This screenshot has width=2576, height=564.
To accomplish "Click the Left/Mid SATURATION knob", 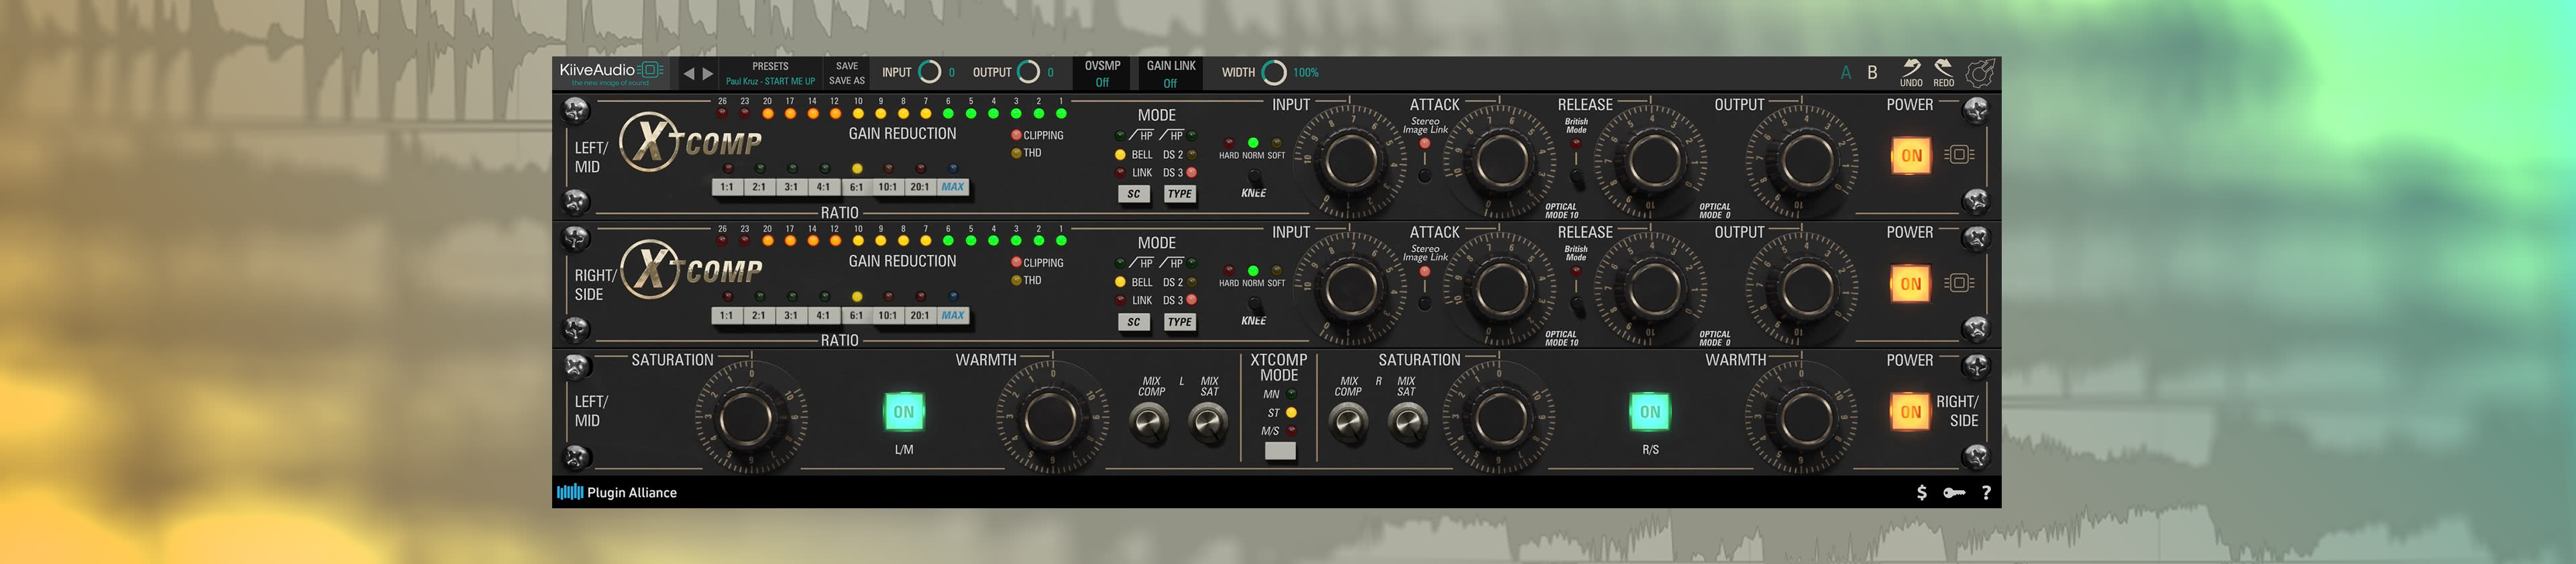I will (748, 418).
